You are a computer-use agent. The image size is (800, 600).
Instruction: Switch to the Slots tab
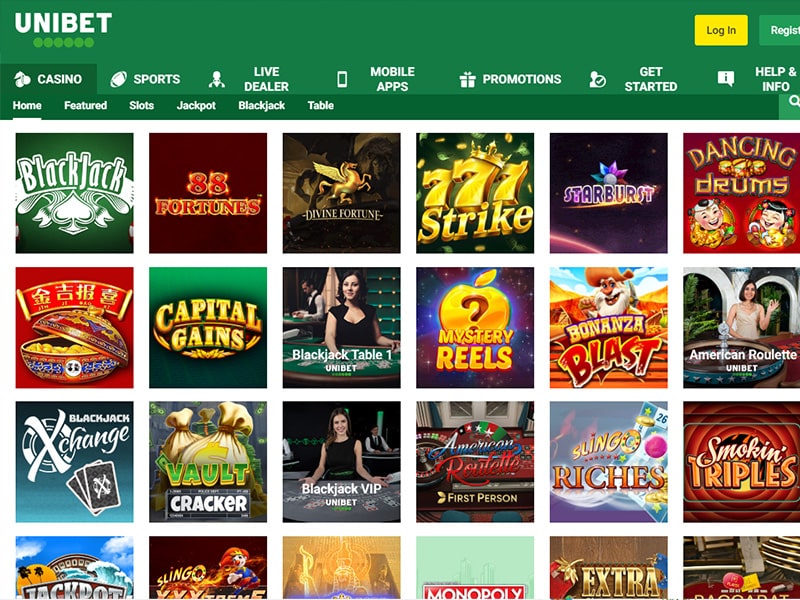[141, 106]
